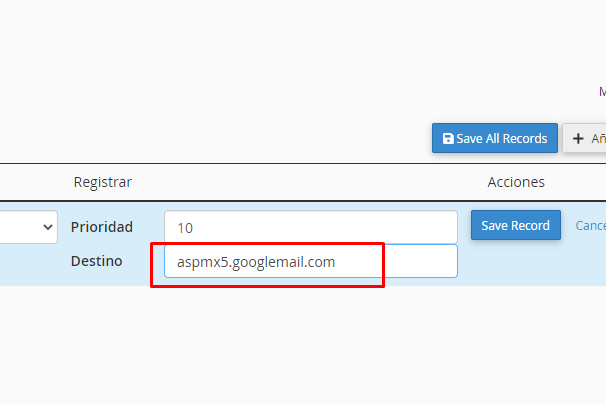Click the Registrar column header
The image size is (606, 404).
coord(102,182)
